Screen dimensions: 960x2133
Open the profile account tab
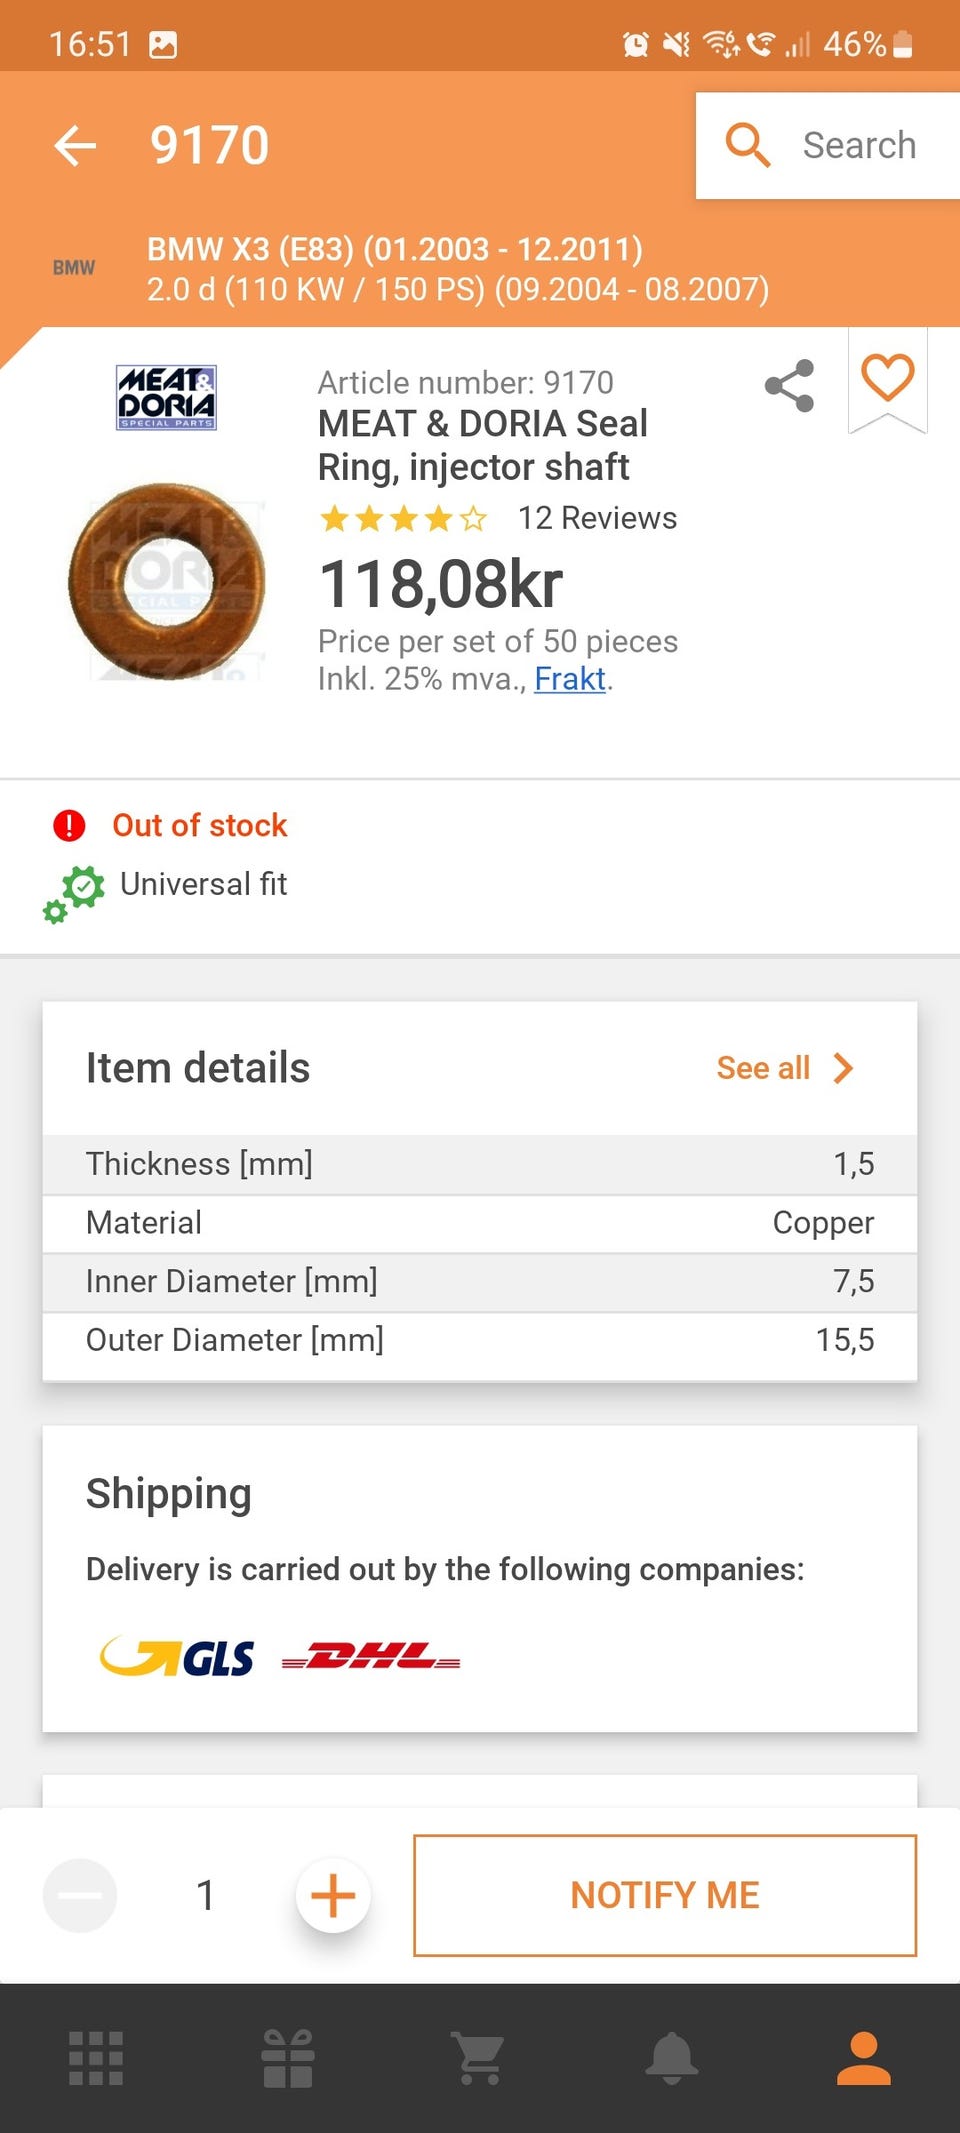(x=863, y=2058)
